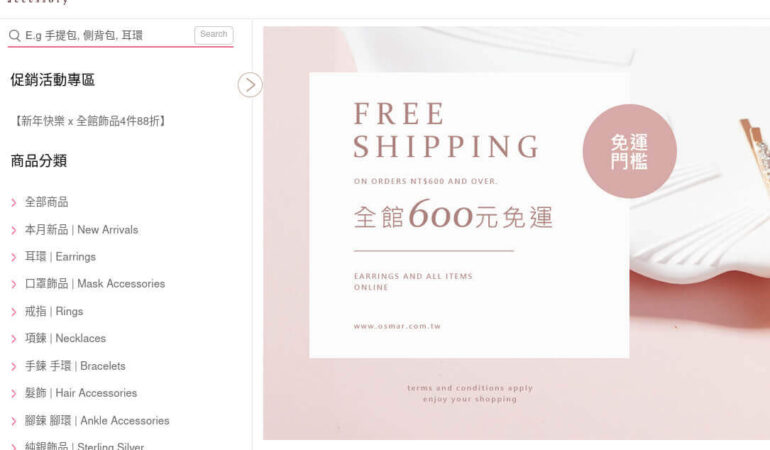Click the chevron beside Mask Accessories

[x=14, y=284]
